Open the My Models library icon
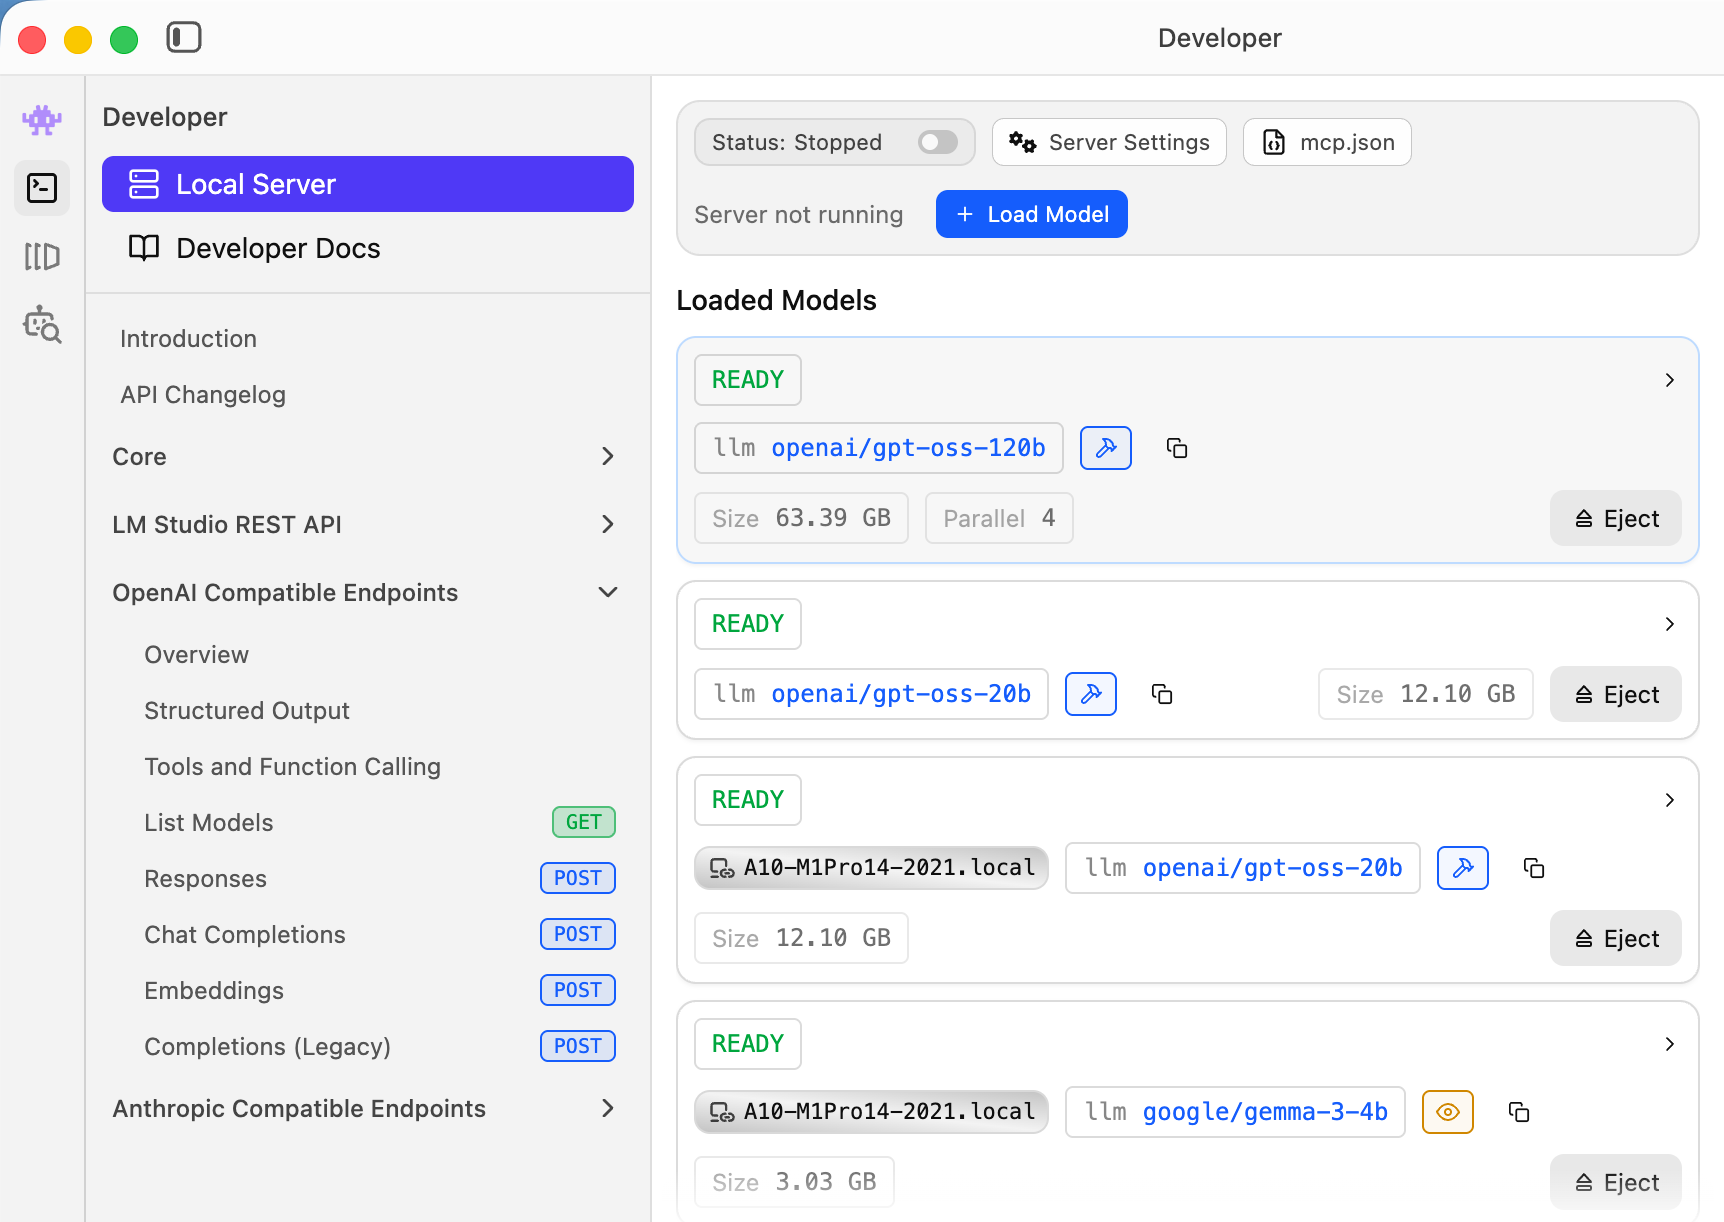Image resolution: width=1724 pixels, height=1222 pixels. coord(42,256)
